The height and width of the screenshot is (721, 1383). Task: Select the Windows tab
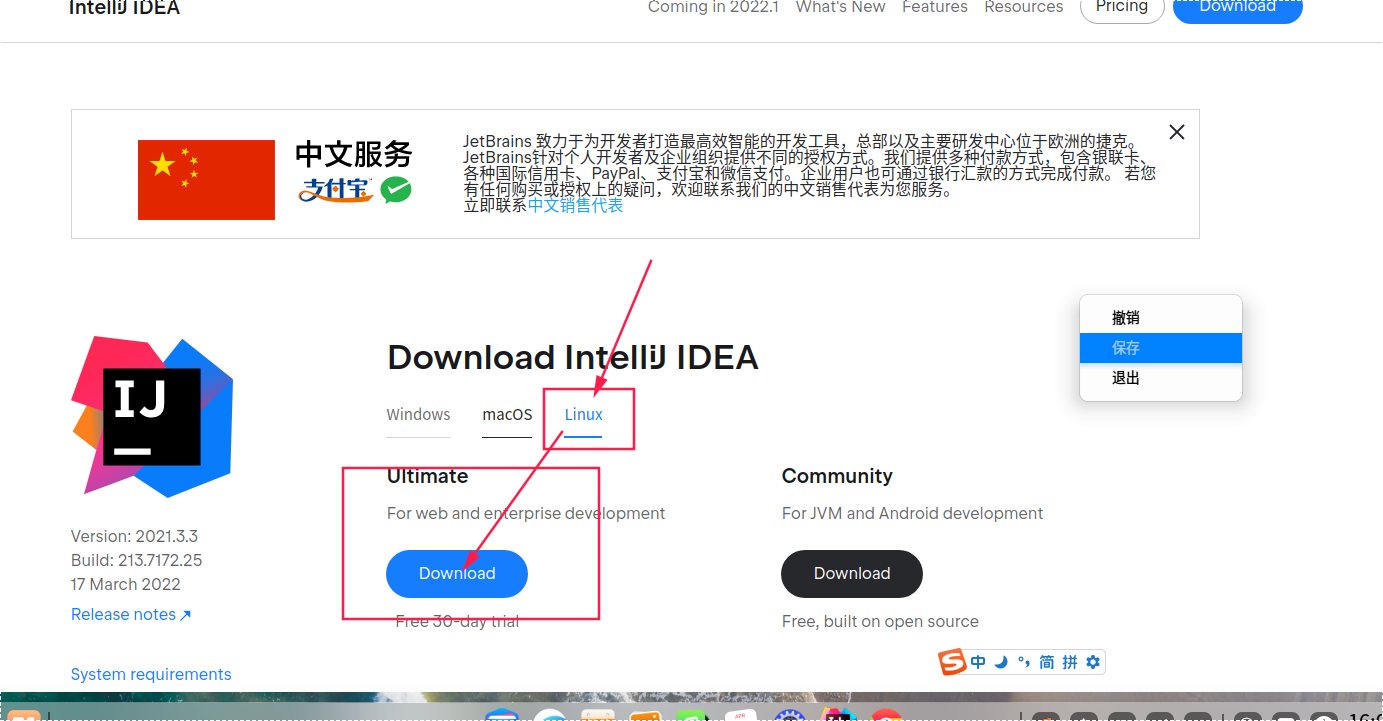(x=418, y=414)
